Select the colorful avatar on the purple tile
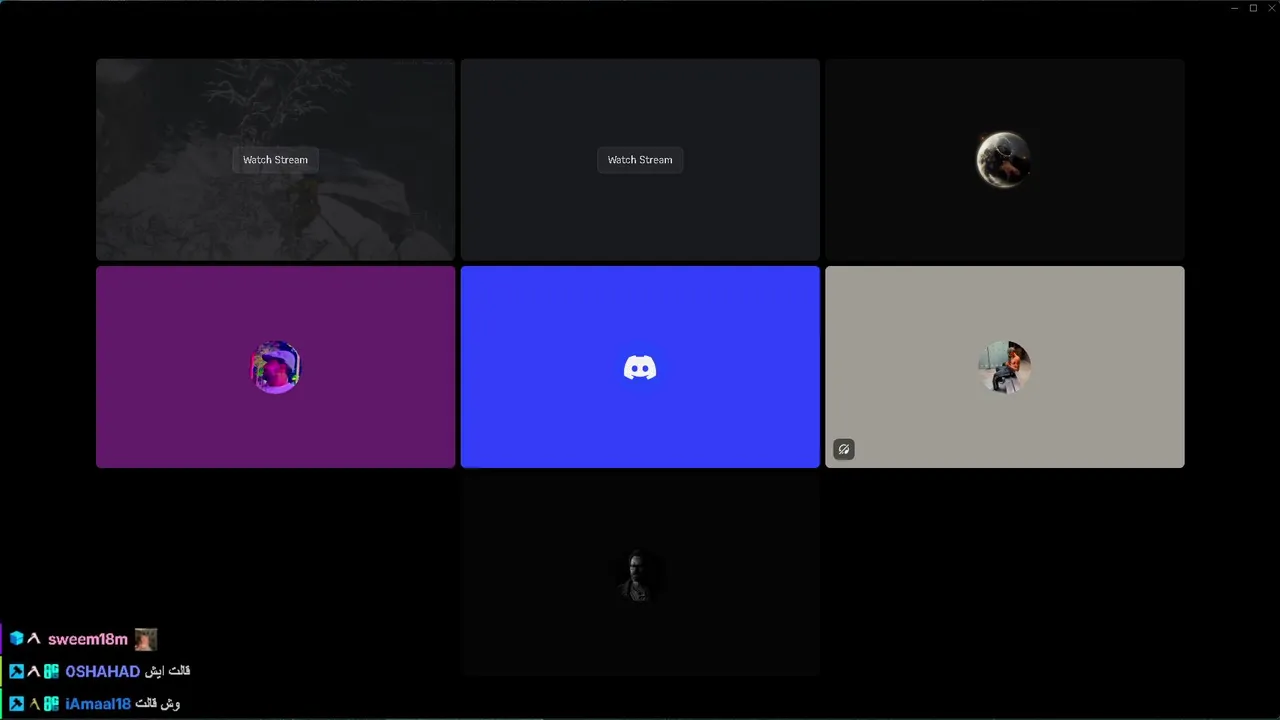 click(275, 367)
